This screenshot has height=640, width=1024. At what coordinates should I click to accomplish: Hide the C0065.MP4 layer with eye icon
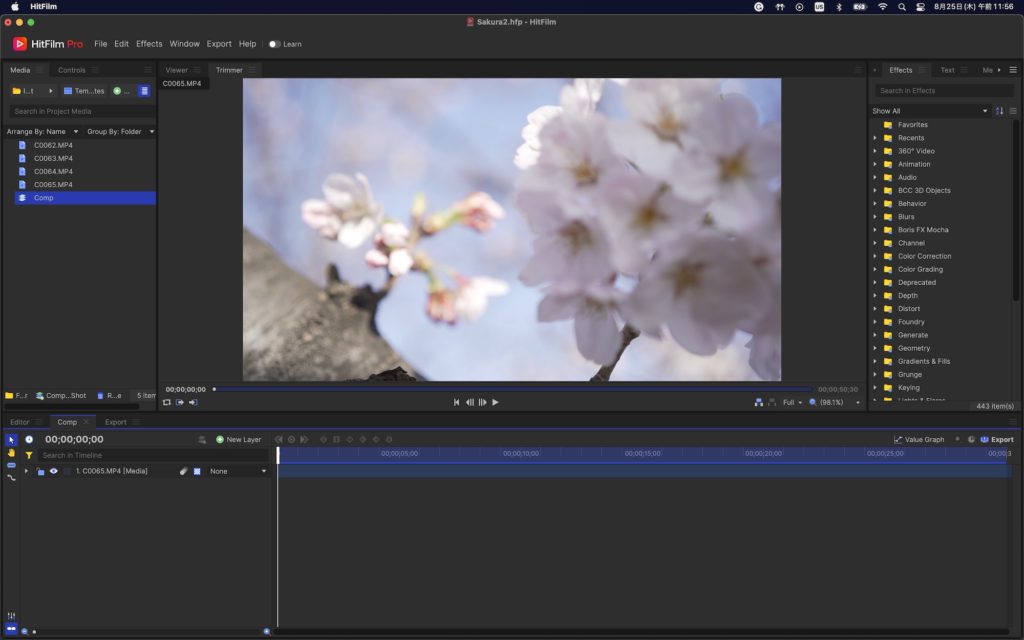(x=54, y=471)
